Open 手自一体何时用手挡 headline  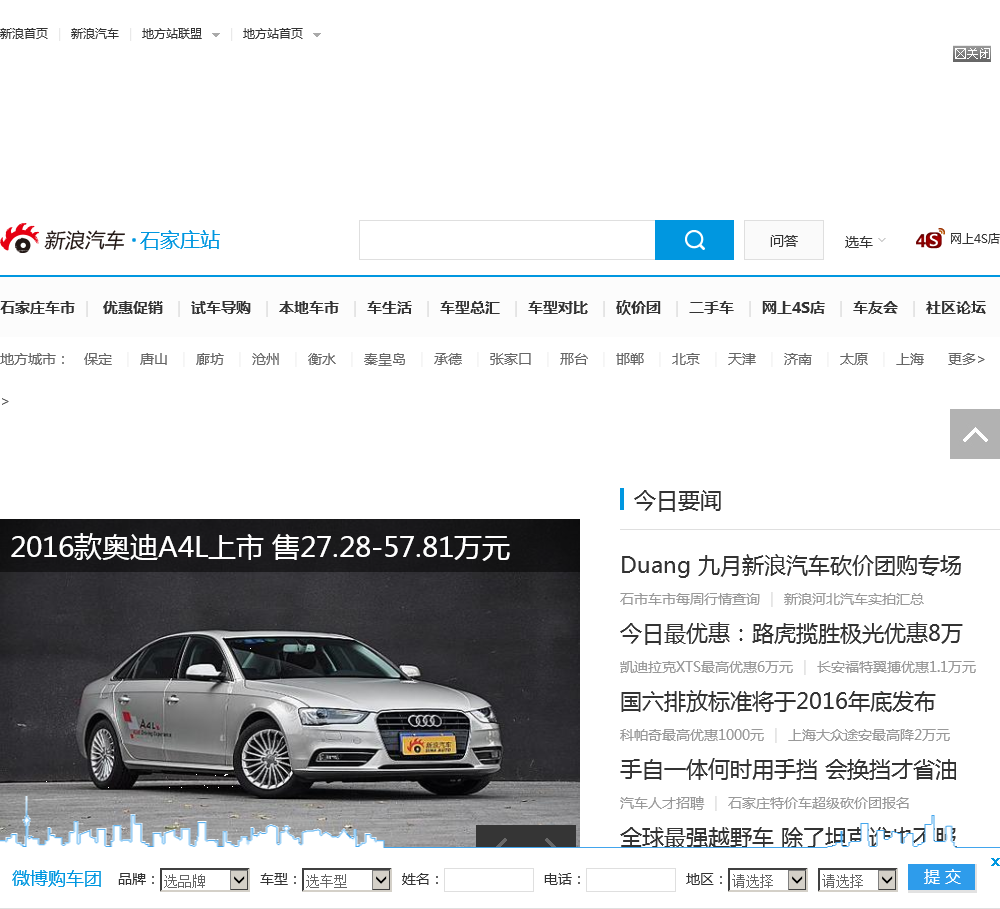(x=788, y=770)
